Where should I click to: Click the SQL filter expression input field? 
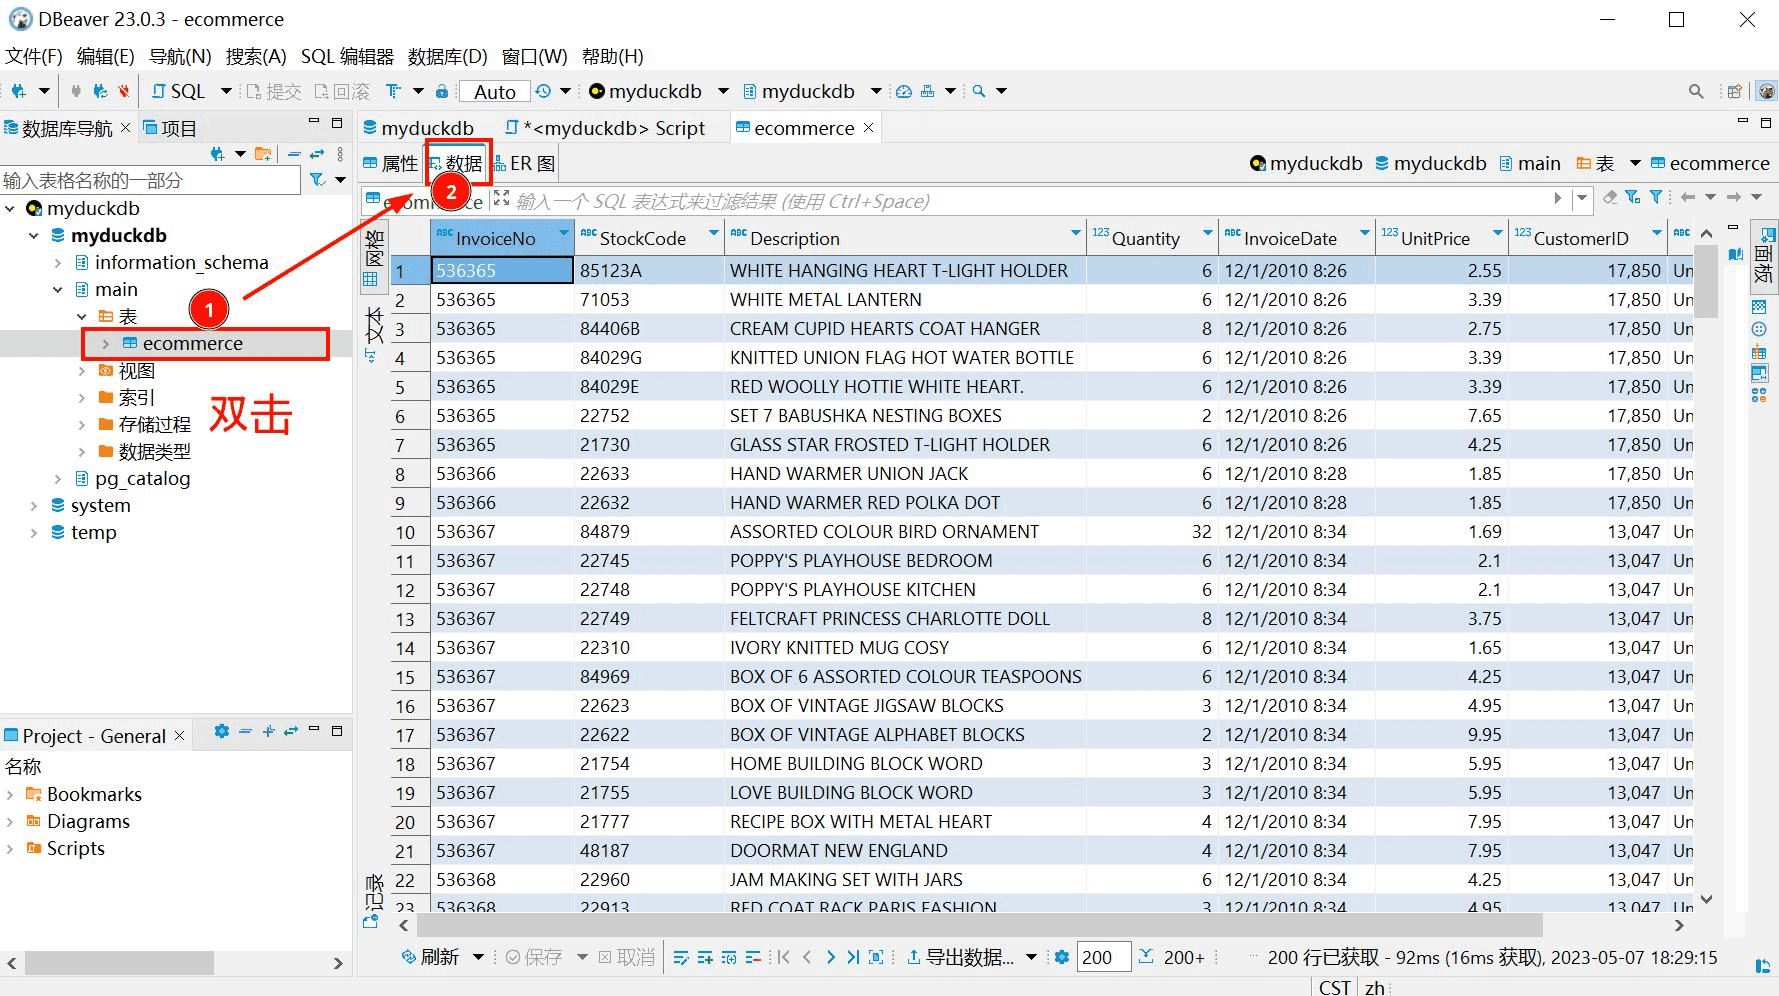click(1030, 201)
